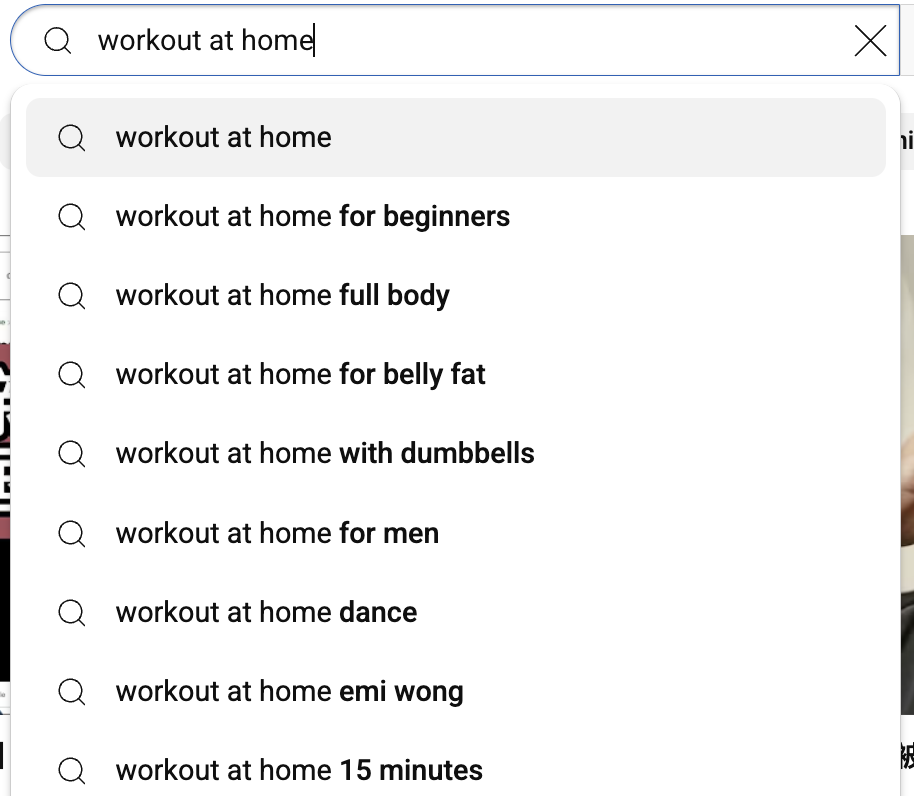Clear the search box with the X icon
Viewport: 914px width, 796px height.
pyautogui.click(x=870, y=41)
